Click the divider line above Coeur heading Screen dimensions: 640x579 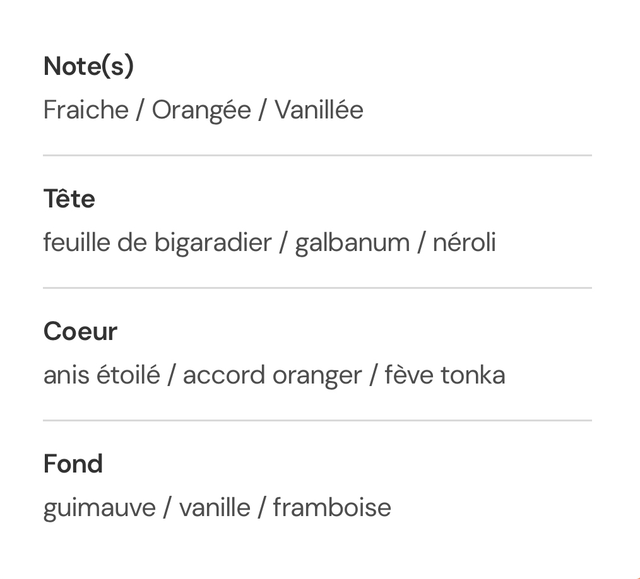coord(317,288)
